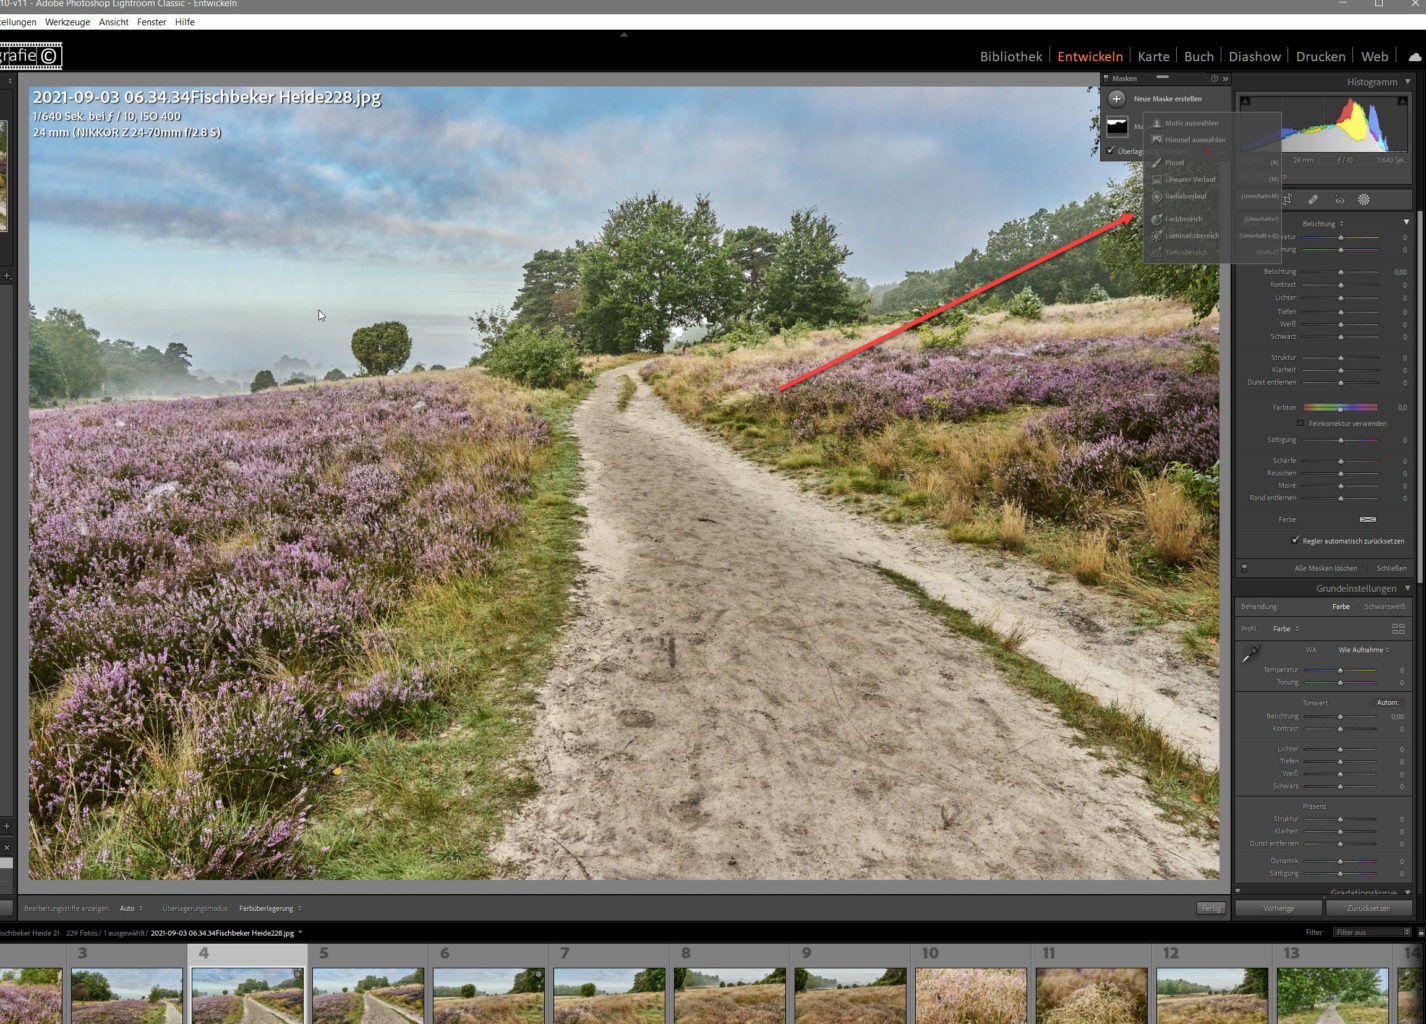Open the profile browser grid icon
Screen dimensions: 1426x1024
point(1398,628)
